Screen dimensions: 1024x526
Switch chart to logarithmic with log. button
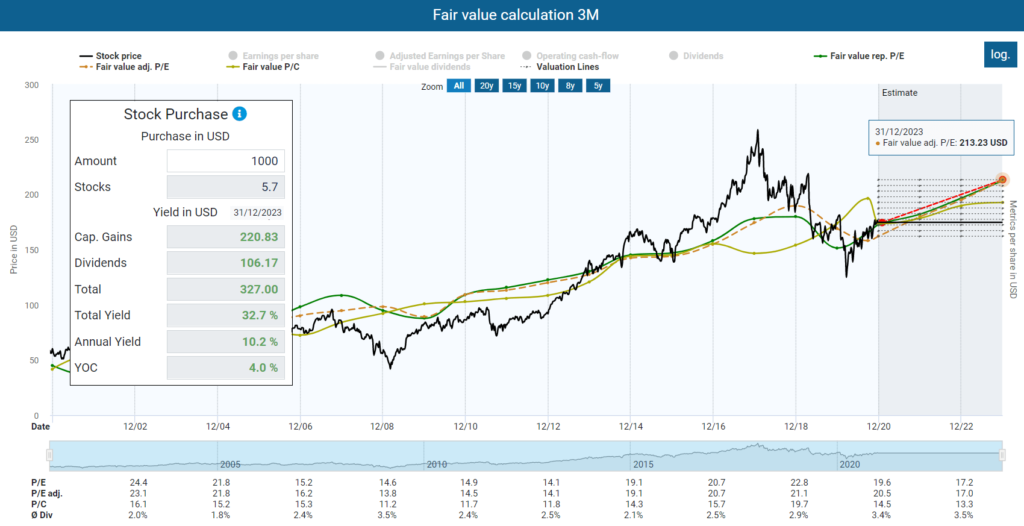click(1000, 54)
